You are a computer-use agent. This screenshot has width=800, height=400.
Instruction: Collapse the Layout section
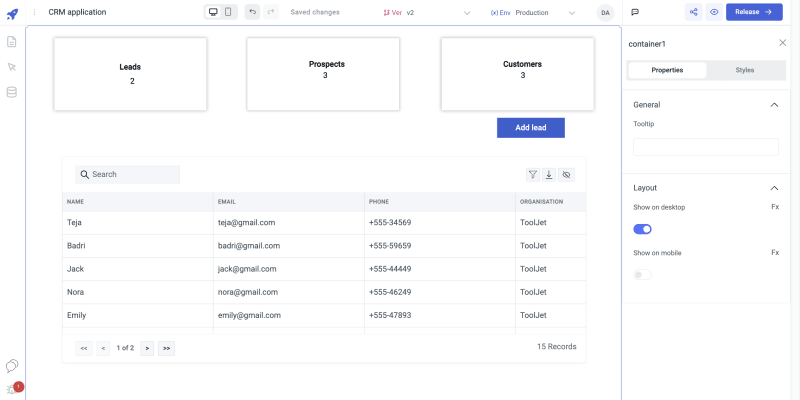pos(774,188)
